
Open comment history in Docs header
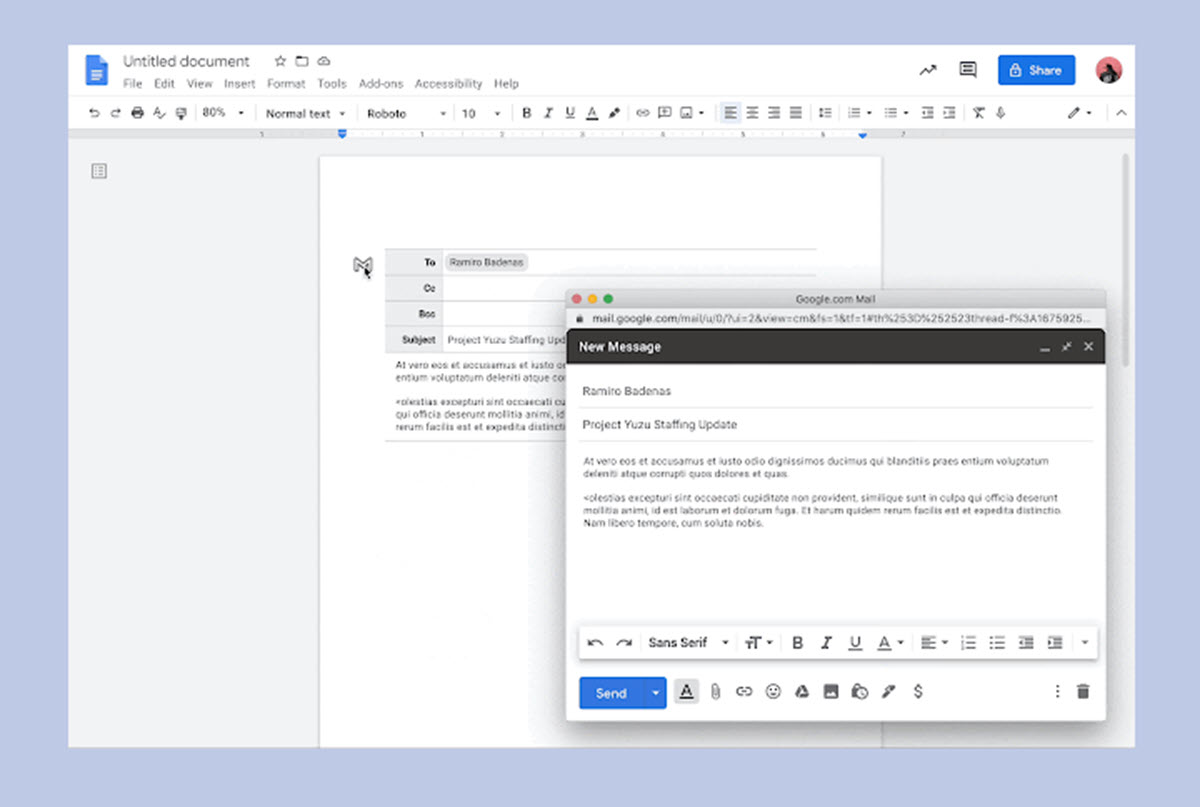(x=967, y=70)
